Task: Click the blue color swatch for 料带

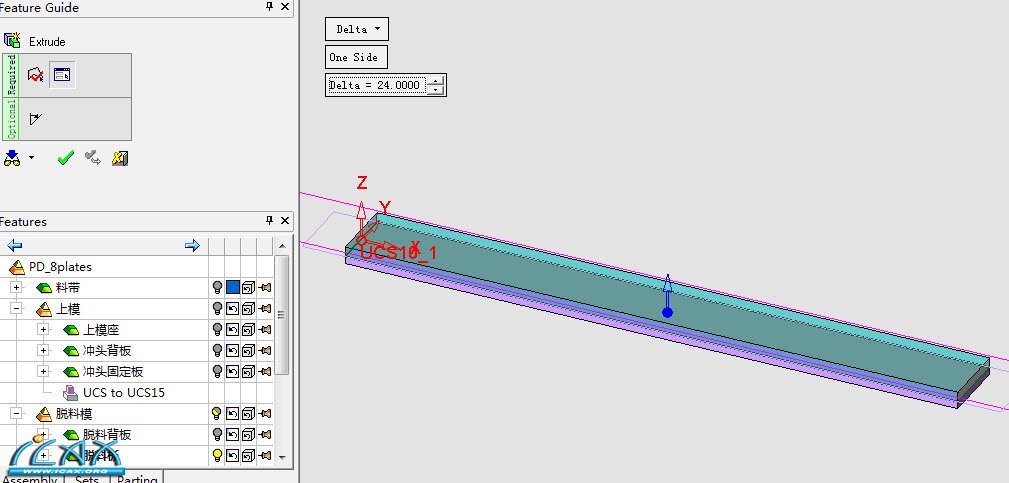Action: 233,288
